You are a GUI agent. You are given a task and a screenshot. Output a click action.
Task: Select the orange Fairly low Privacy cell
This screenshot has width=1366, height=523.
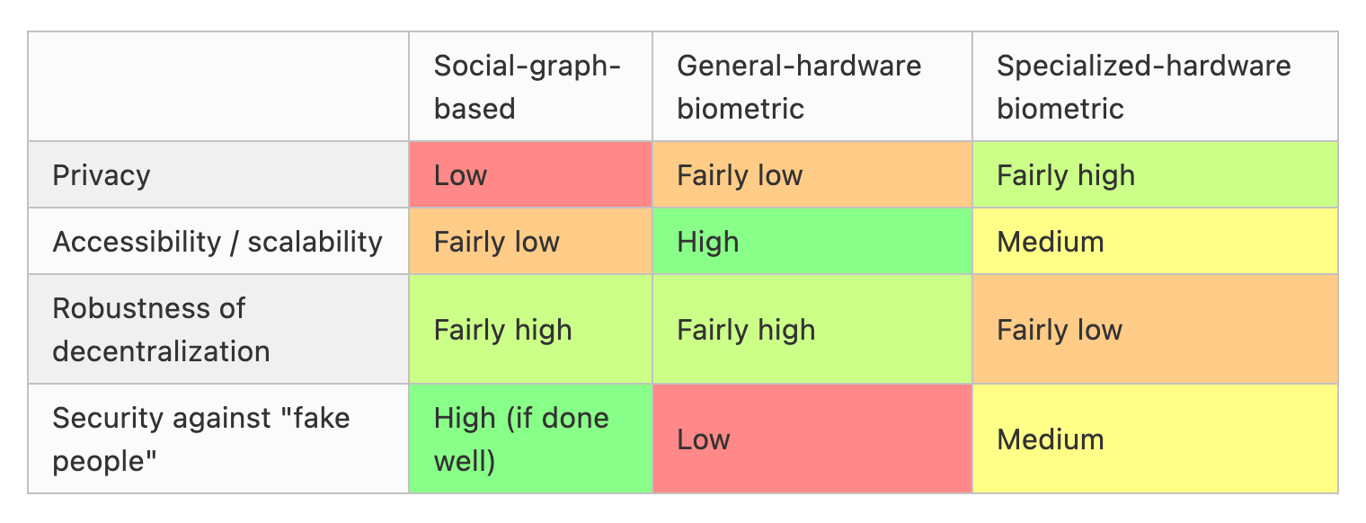(812, 175)
